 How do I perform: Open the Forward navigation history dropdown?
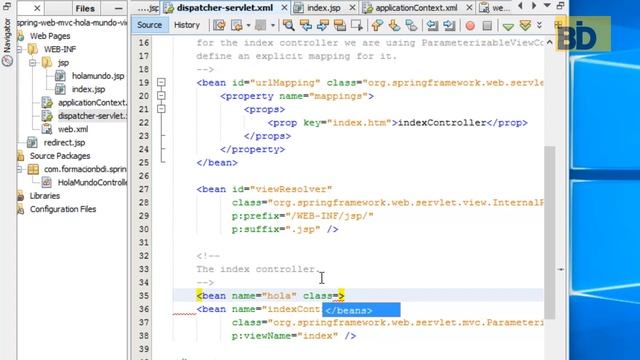coord(272,25)
